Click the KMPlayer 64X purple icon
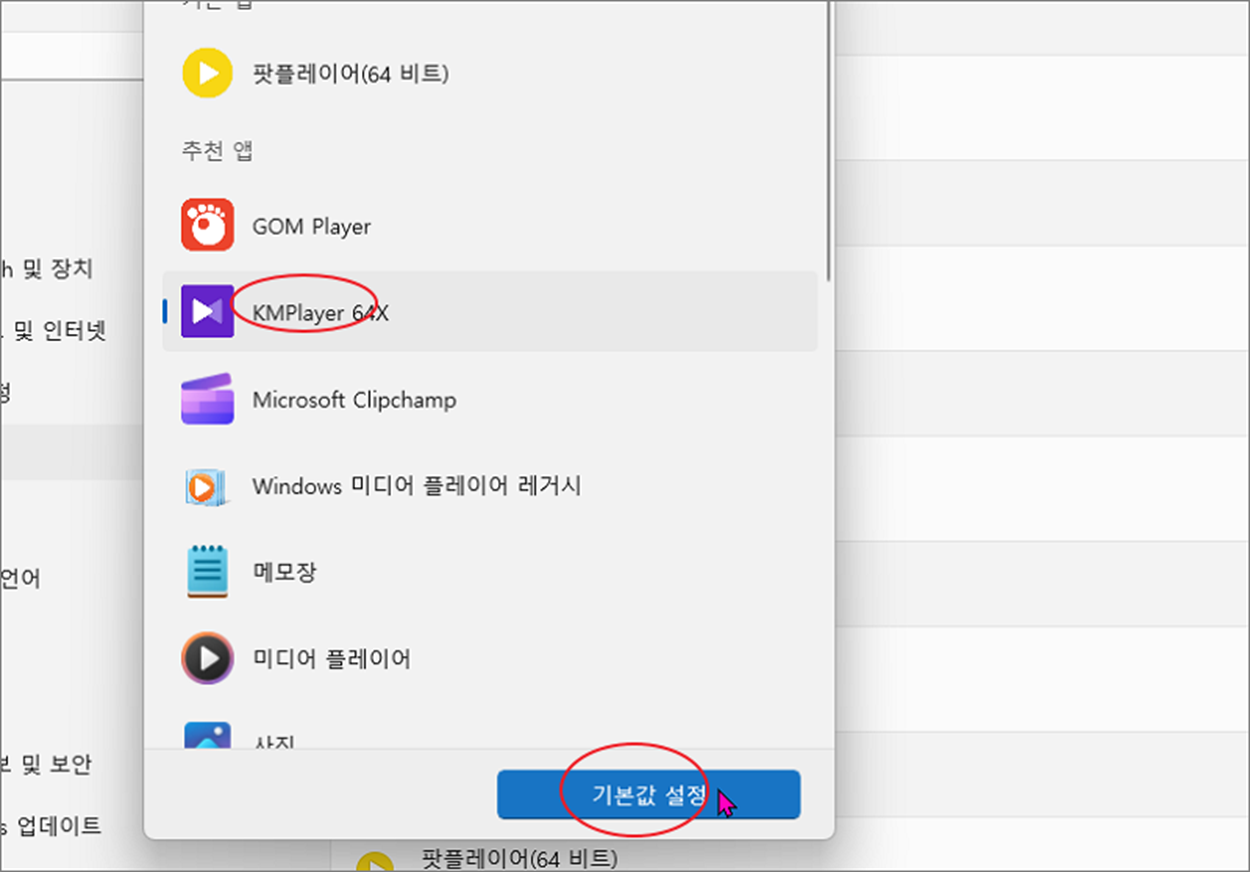This screenshot has height=872, width=1250. coord(207,312)
